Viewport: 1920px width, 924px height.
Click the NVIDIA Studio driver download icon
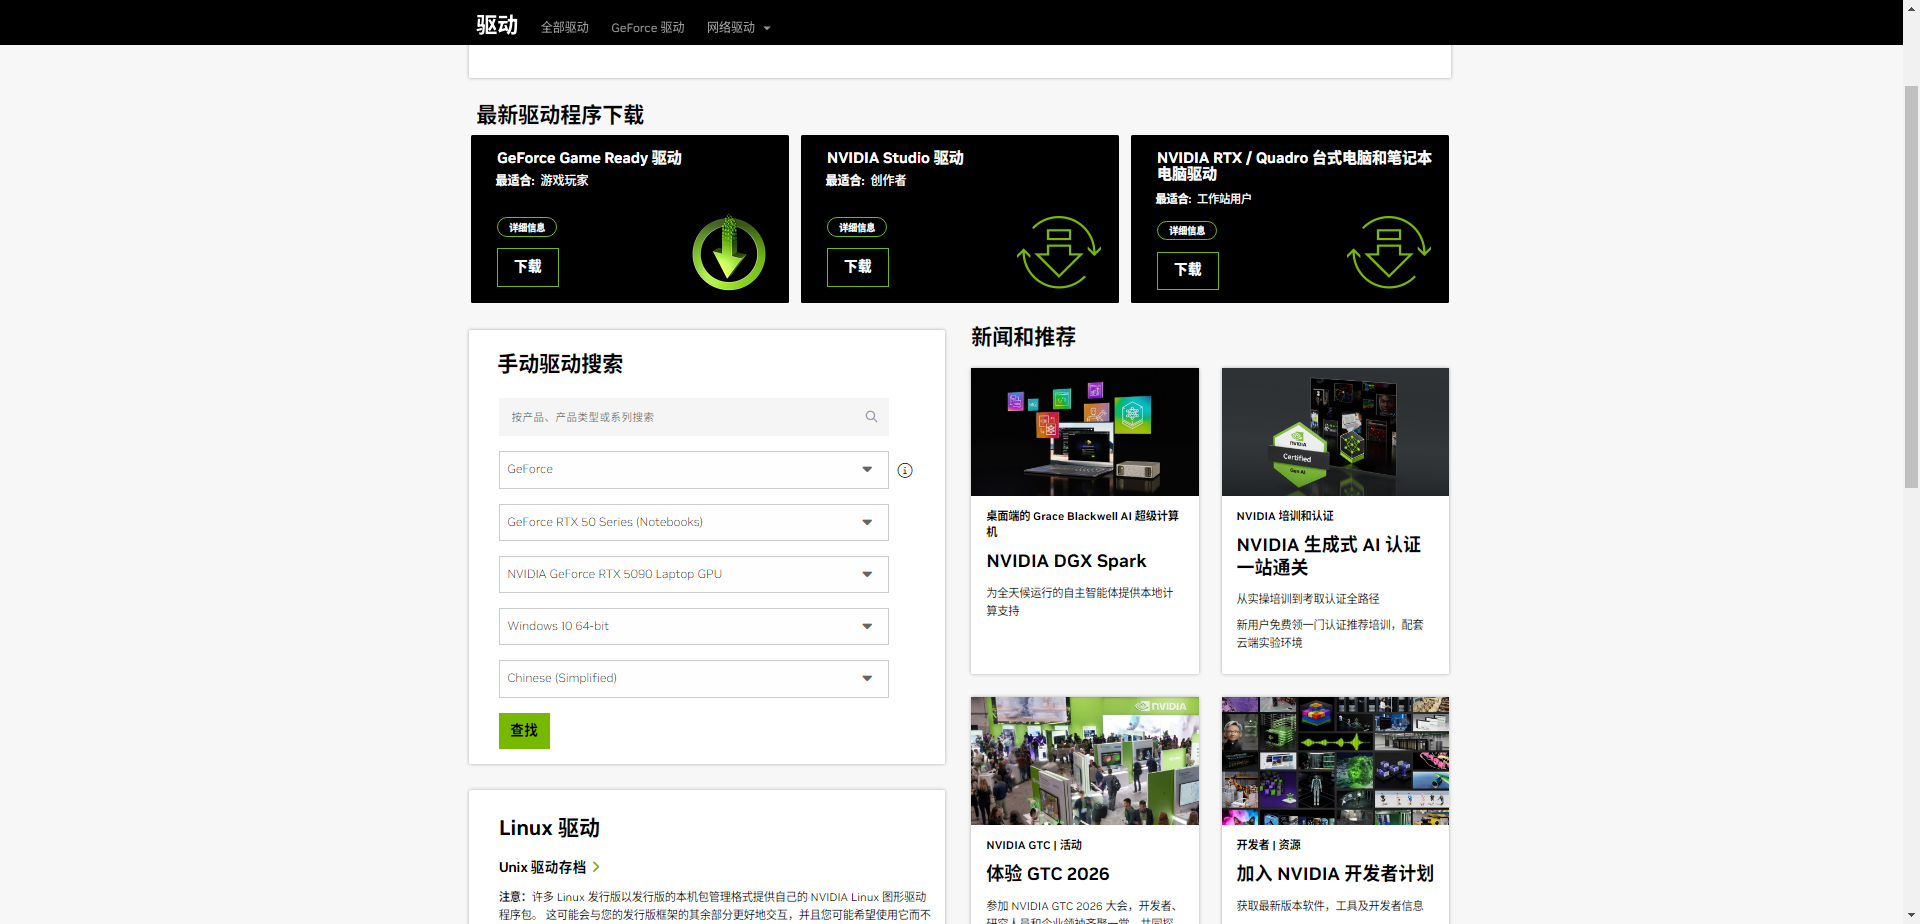1059,252
